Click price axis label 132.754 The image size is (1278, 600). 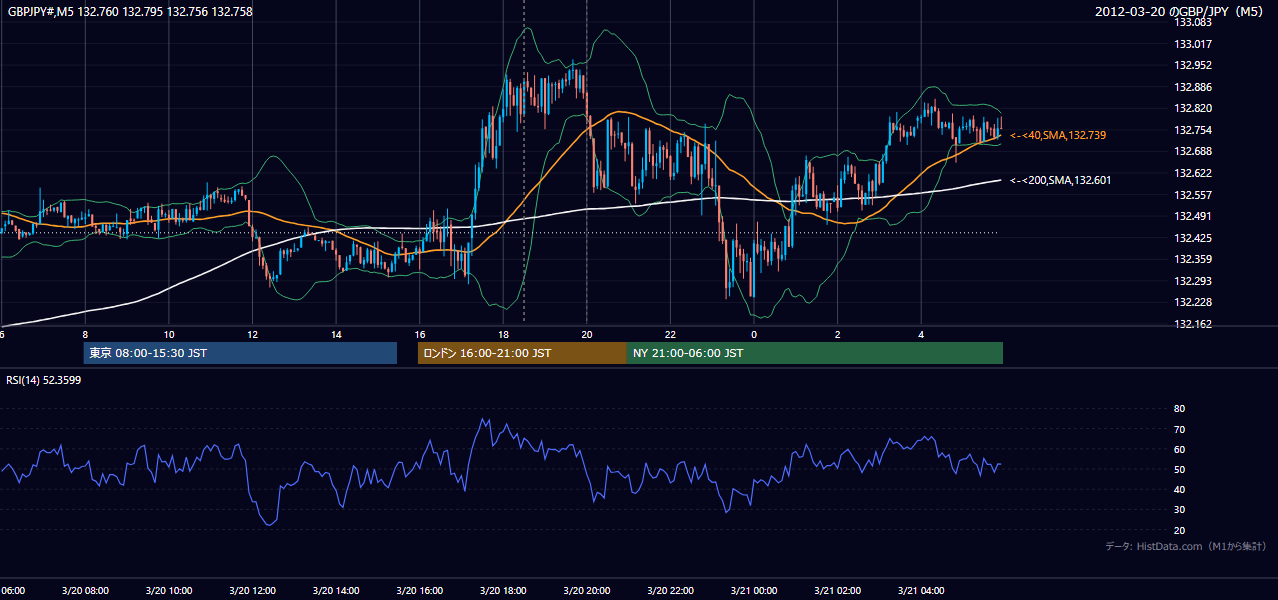pyautogui.click(x=1192, y=130)
